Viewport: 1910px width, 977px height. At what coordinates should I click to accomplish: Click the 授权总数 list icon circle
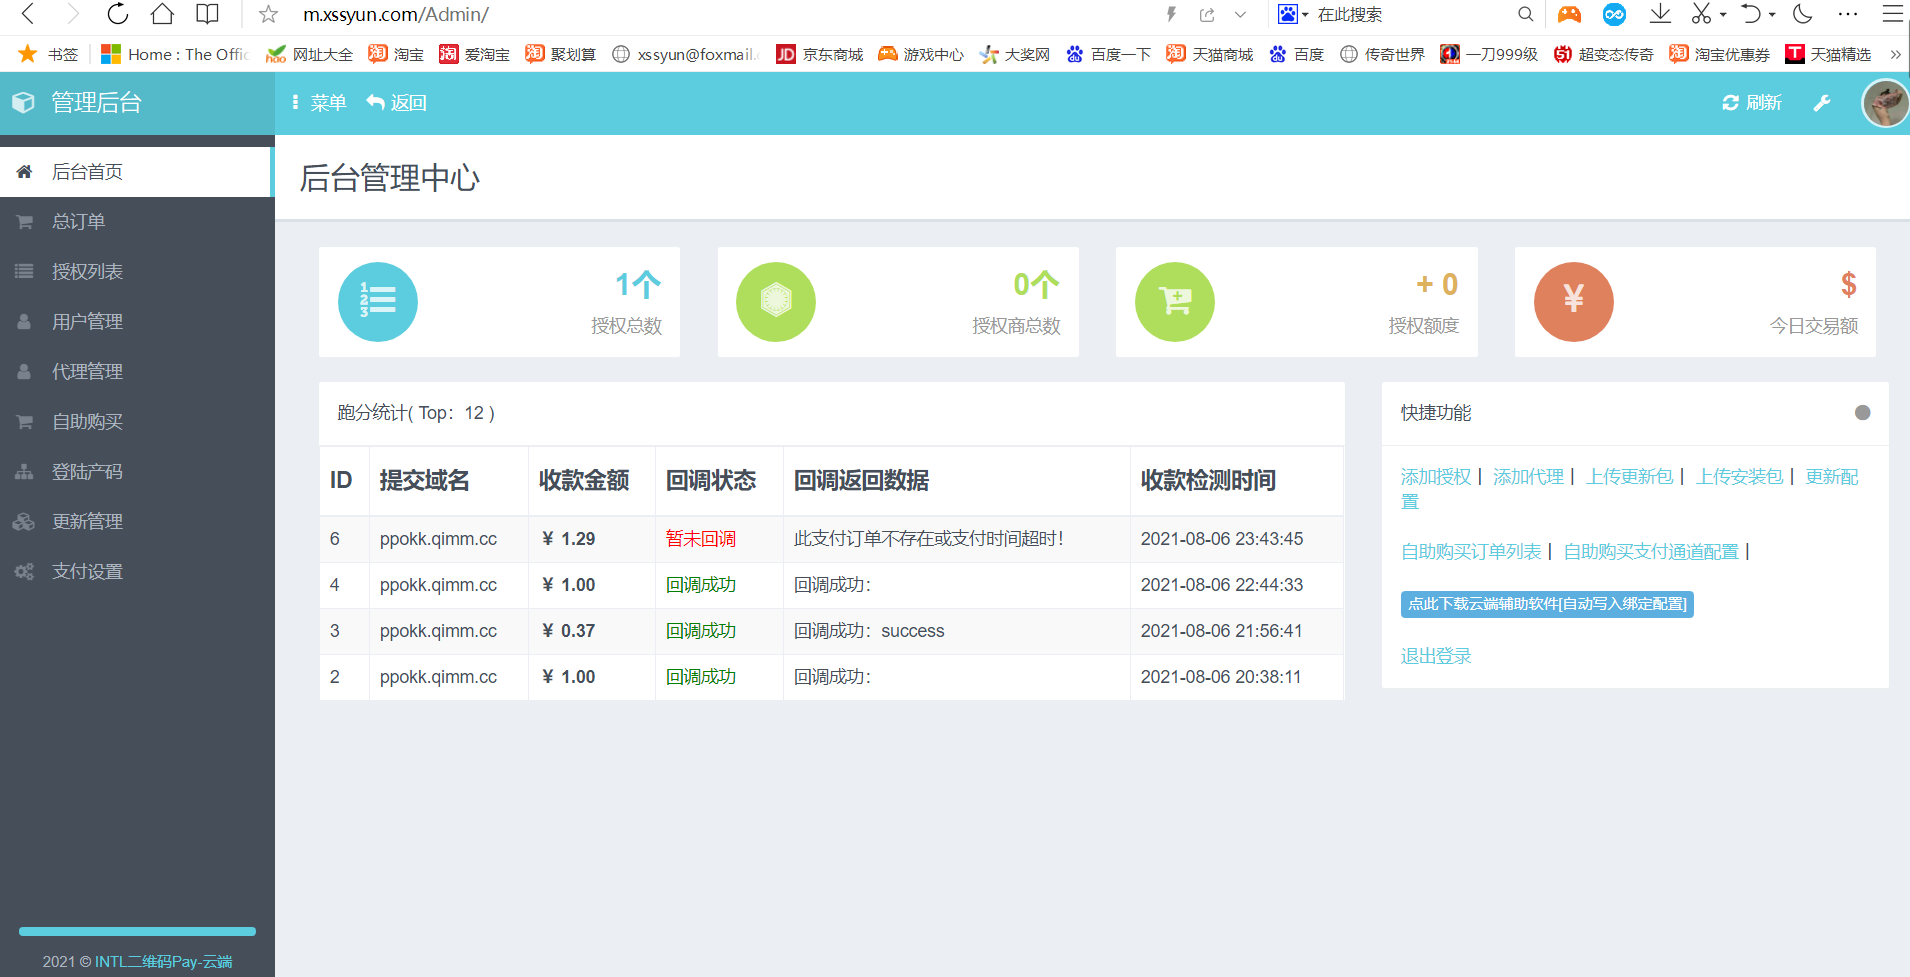click(x=378, y=302)
